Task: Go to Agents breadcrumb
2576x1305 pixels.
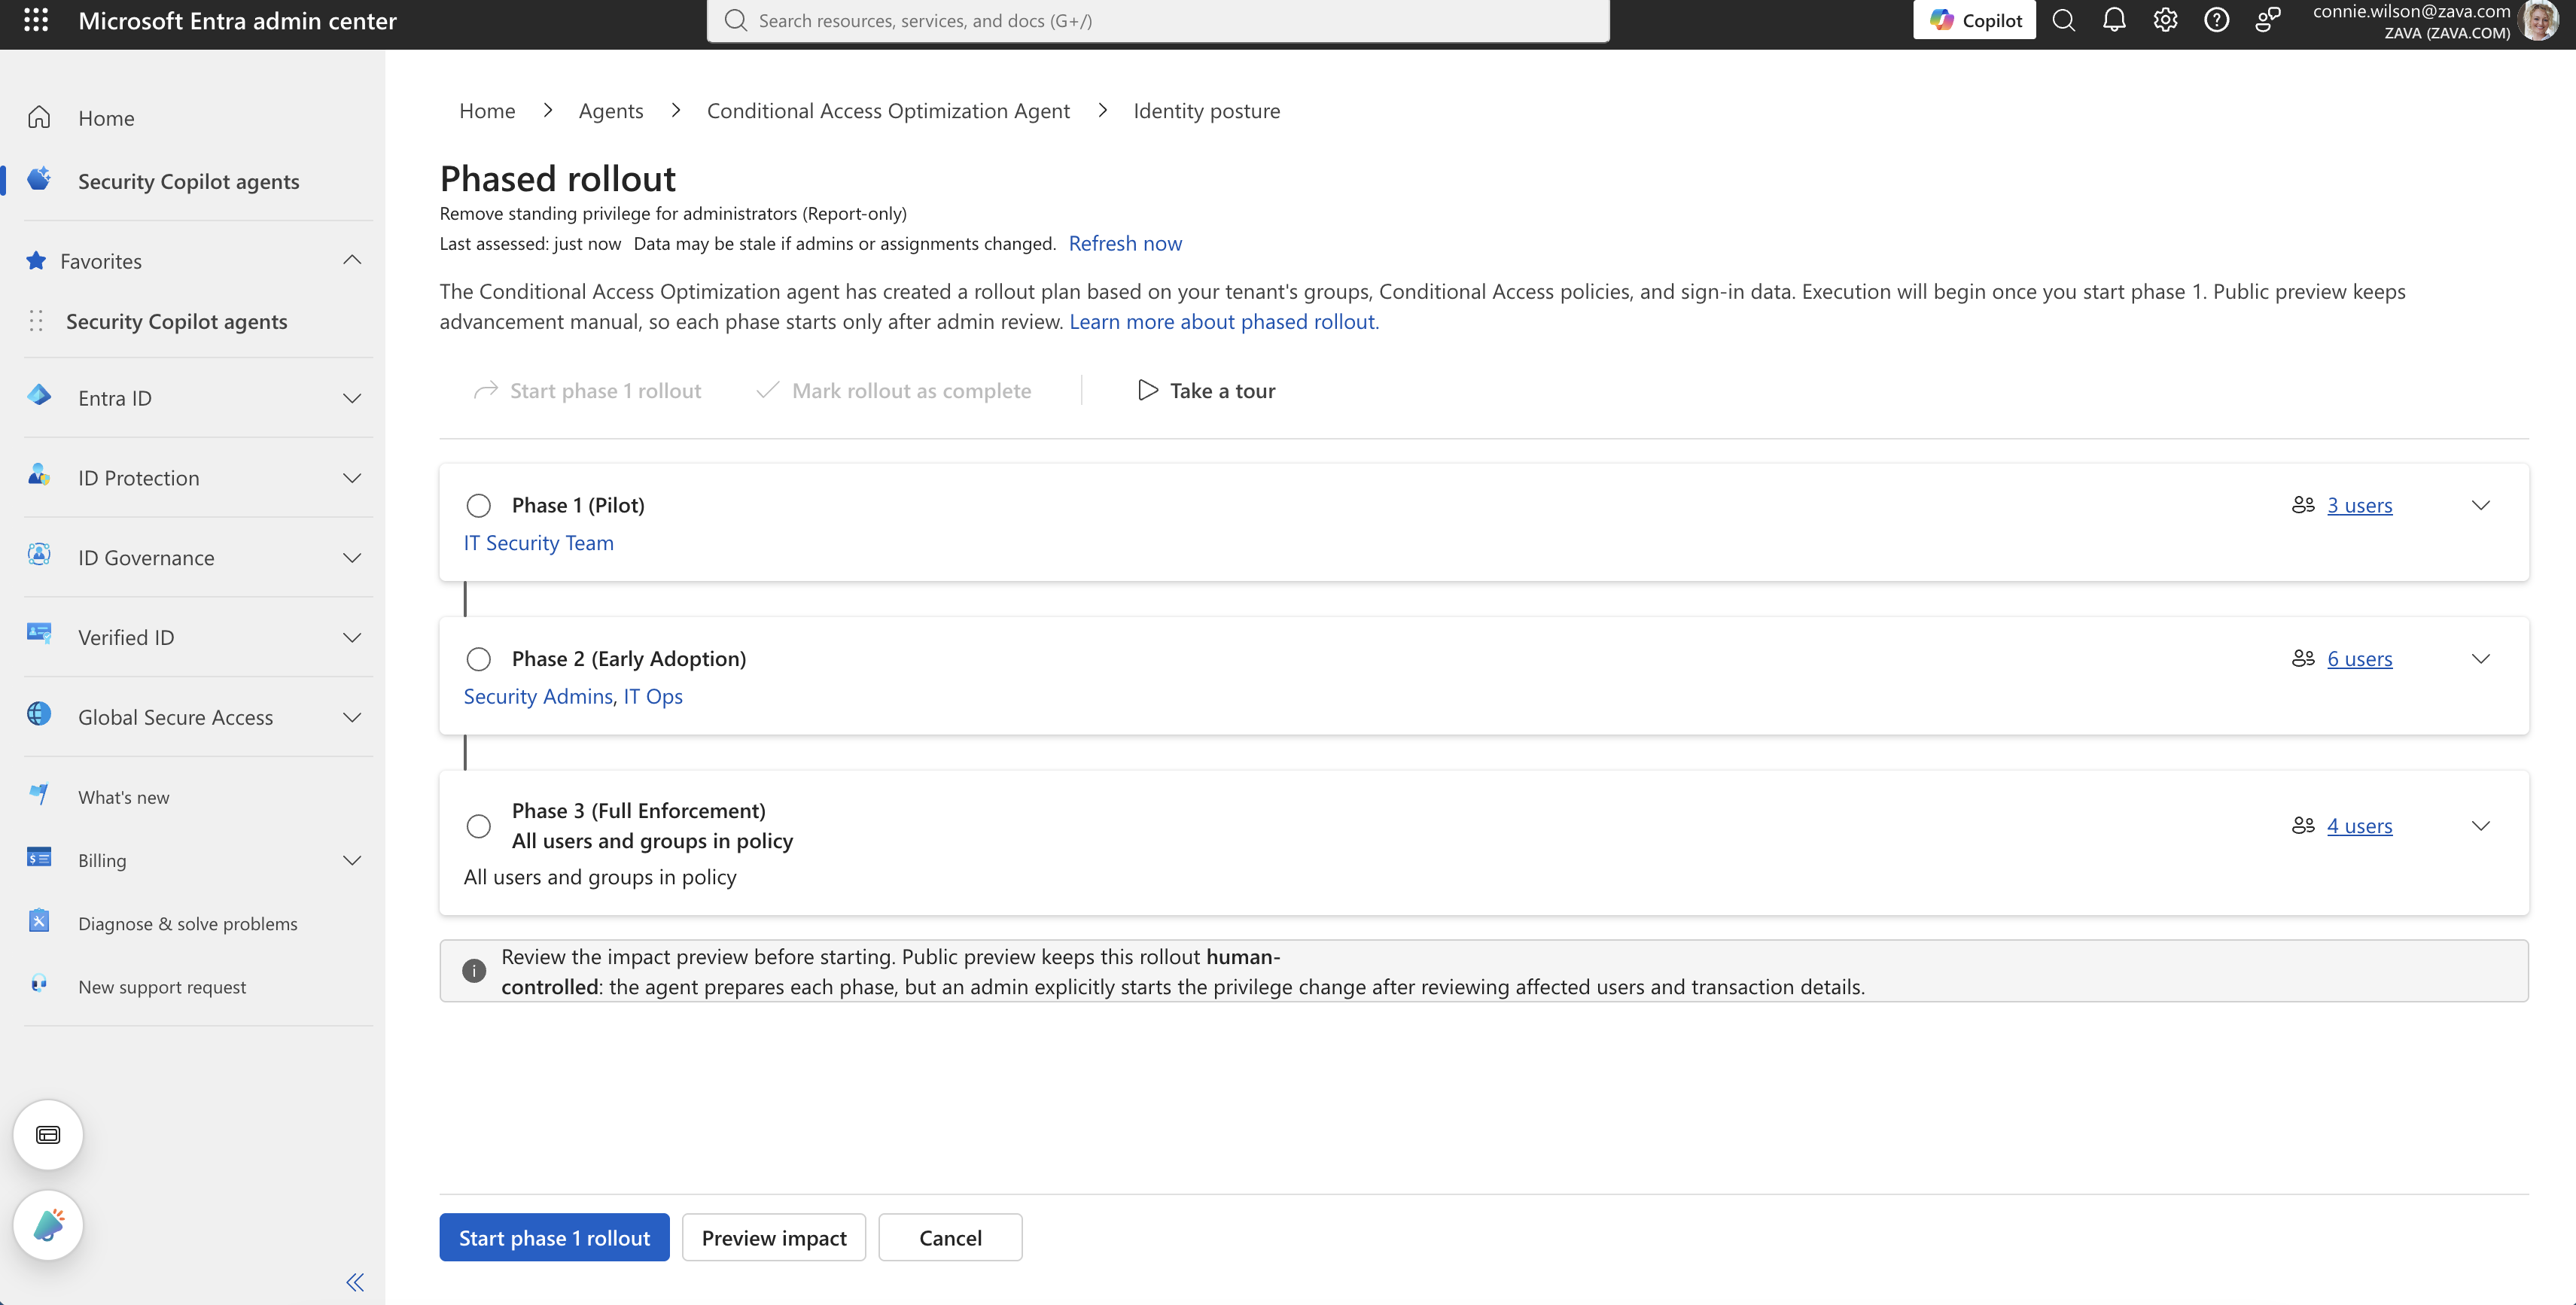Action: tap(611, 111)
